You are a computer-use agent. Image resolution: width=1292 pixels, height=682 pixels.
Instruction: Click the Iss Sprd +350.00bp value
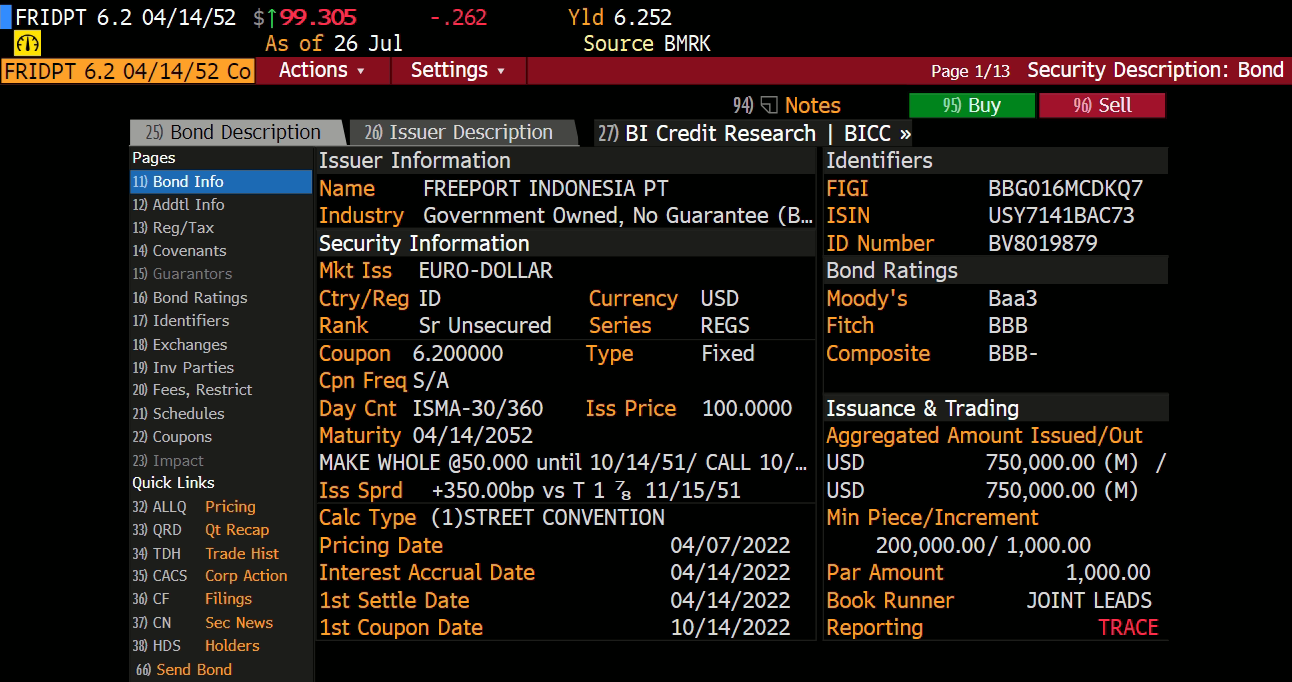click(586, 491)
